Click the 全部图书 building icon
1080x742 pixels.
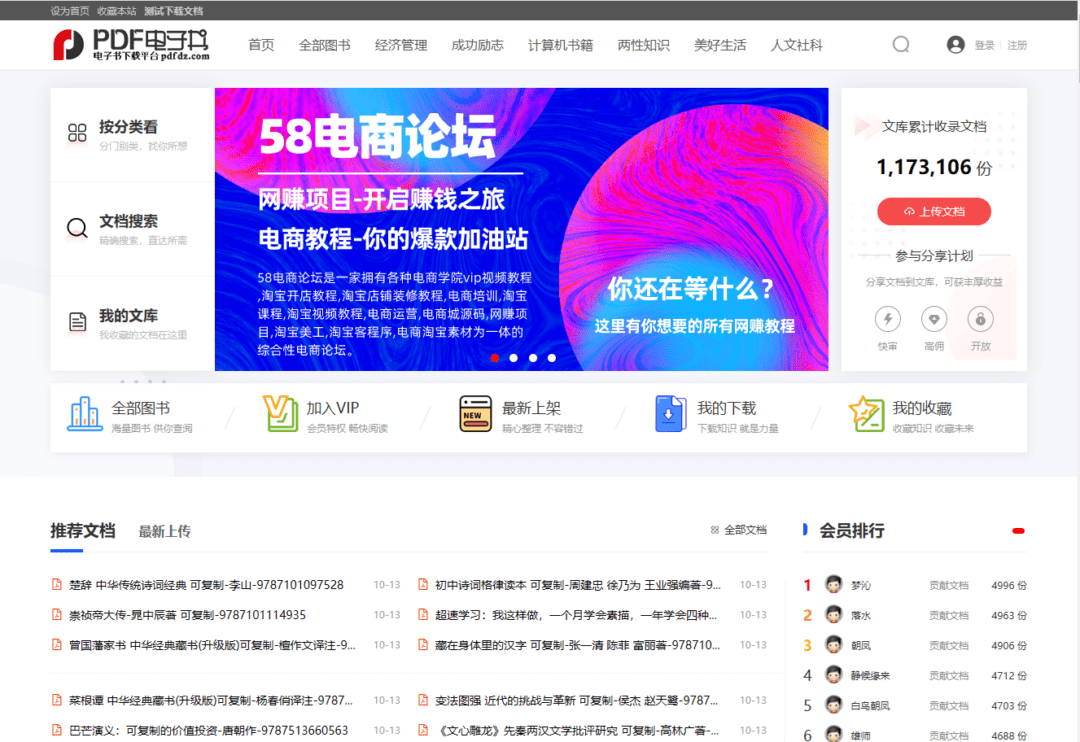pos(85,414)
